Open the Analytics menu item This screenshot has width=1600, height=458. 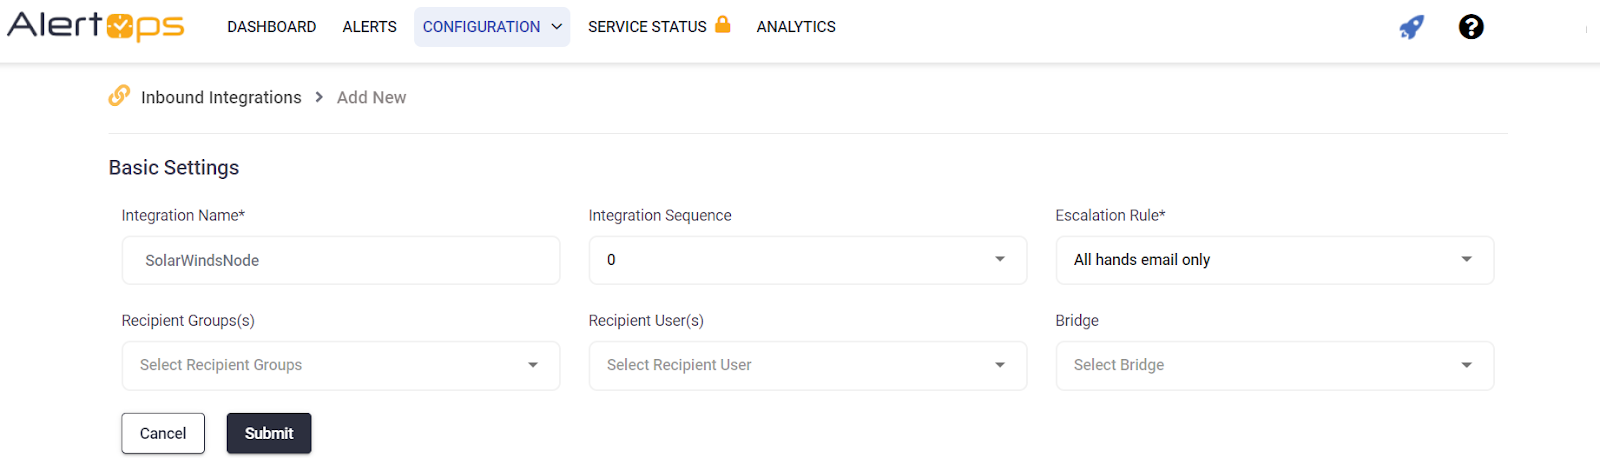[x=795, y=27]
